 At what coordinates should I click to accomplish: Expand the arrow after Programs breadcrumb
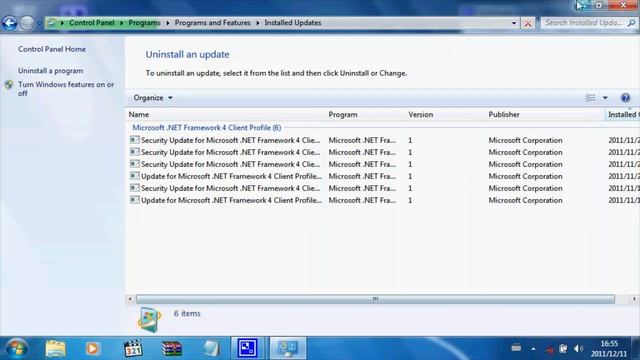pos(167,23)
